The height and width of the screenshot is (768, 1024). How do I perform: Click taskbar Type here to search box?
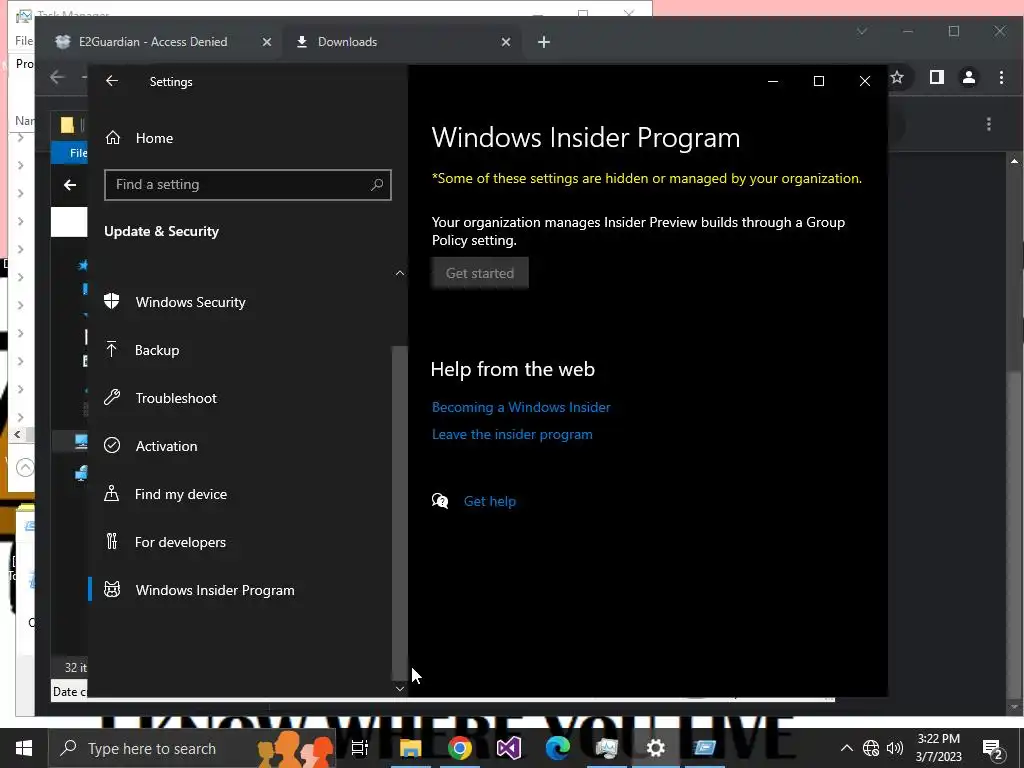pos(192,748)
